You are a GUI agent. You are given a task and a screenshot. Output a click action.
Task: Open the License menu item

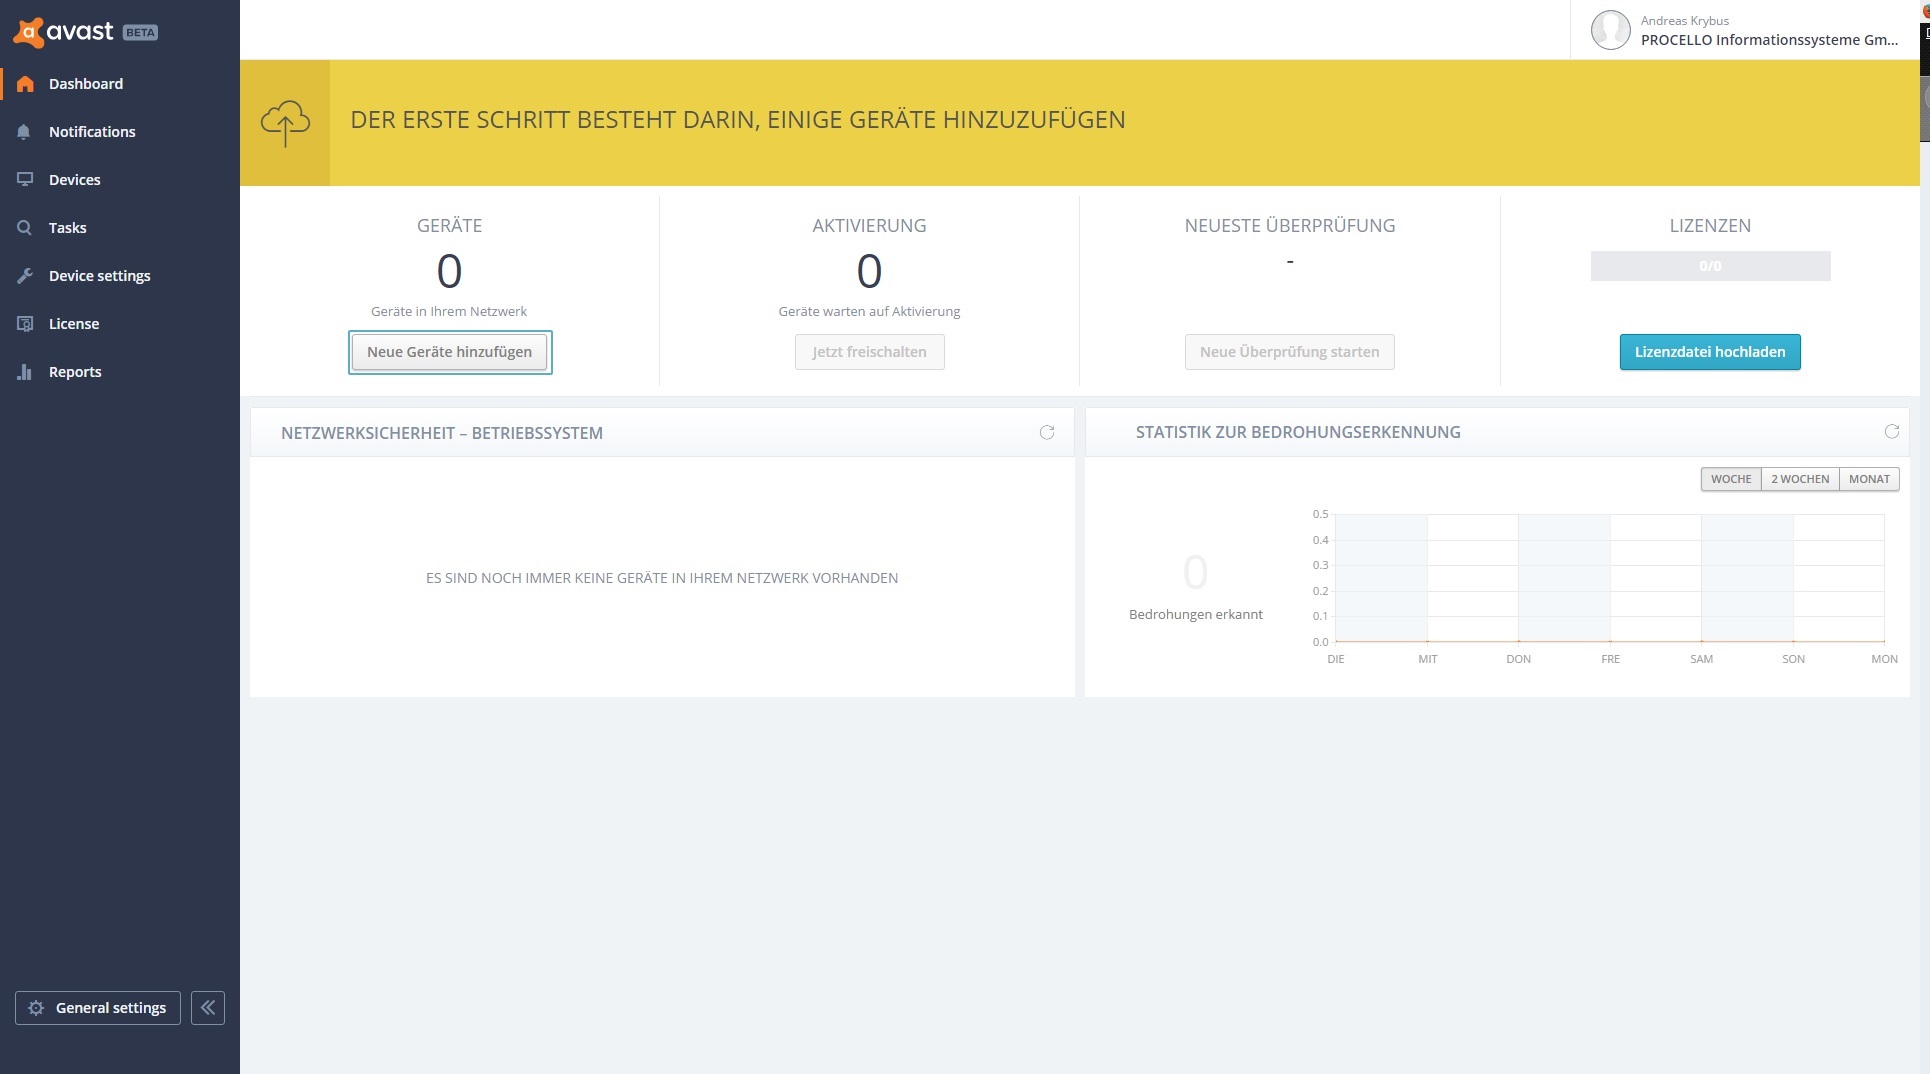[x=120, y=324]
